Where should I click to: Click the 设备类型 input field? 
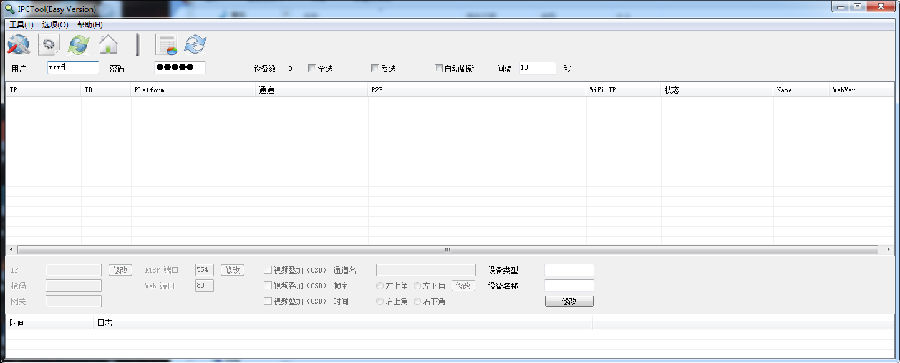[x=569, y=270]
